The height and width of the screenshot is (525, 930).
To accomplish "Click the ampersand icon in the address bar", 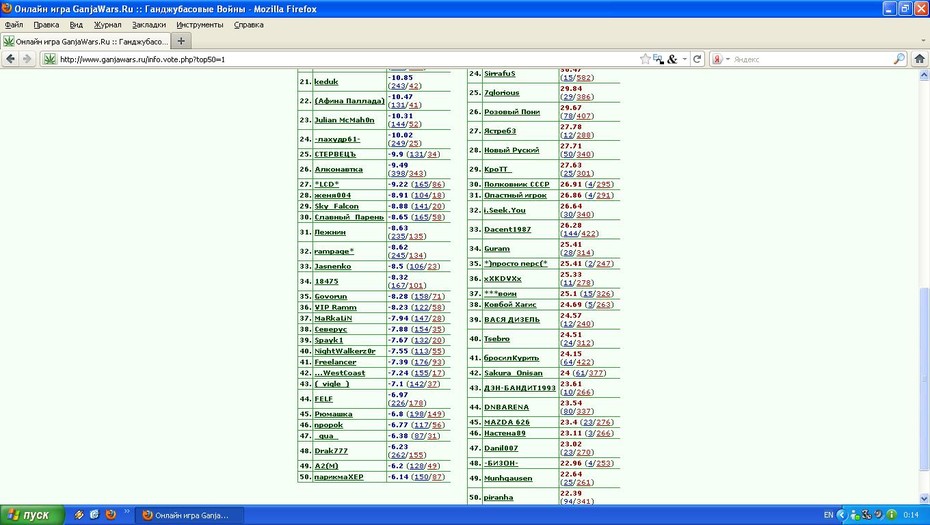I will [x=672, y=59].
